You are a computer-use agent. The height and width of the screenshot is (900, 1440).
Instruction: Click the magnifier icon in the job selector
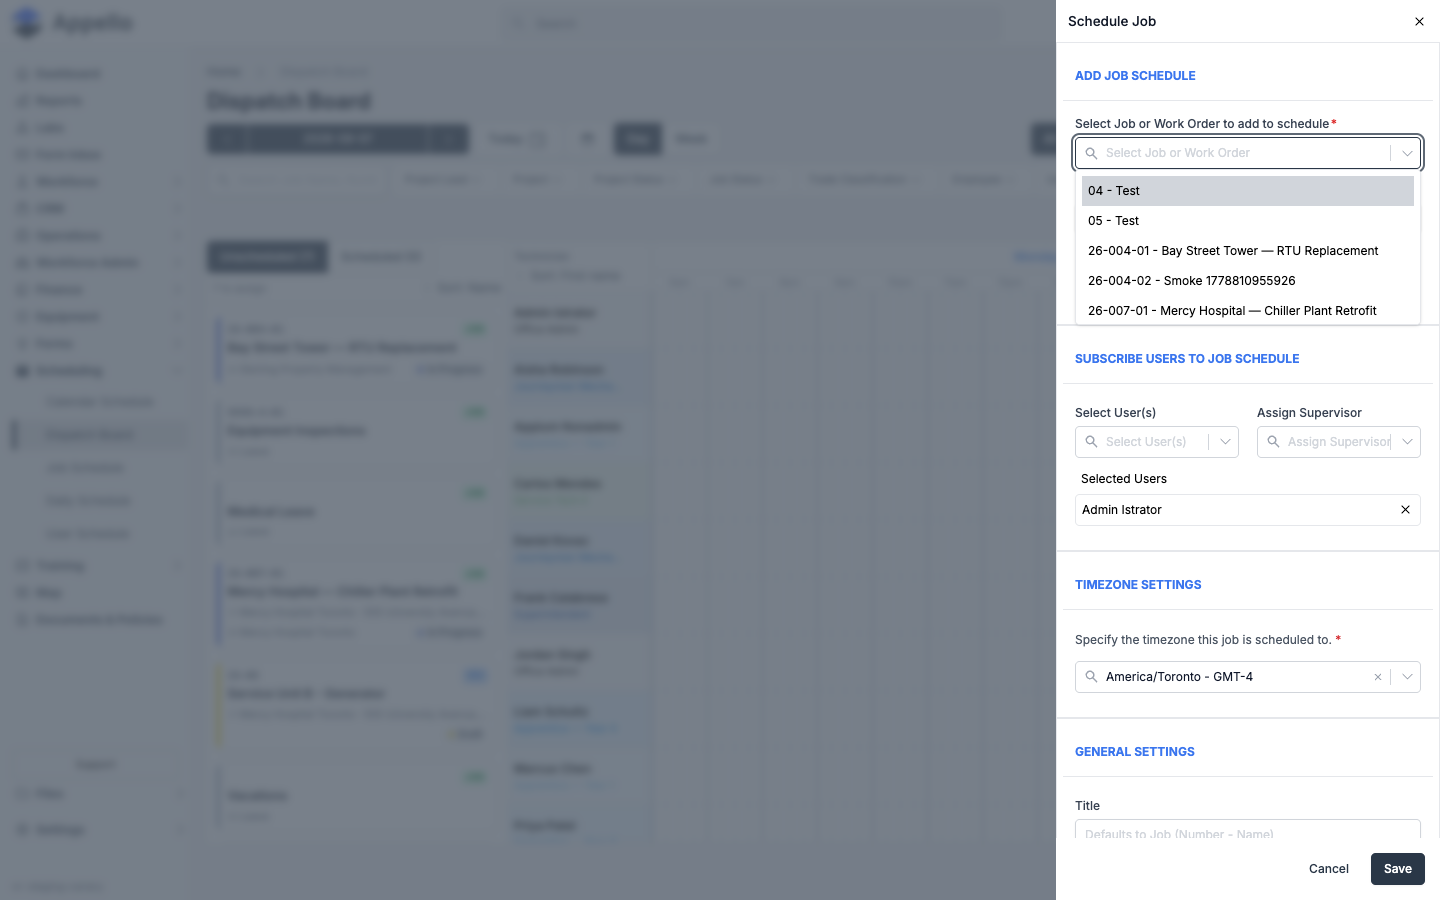(x=1092, y=153)
